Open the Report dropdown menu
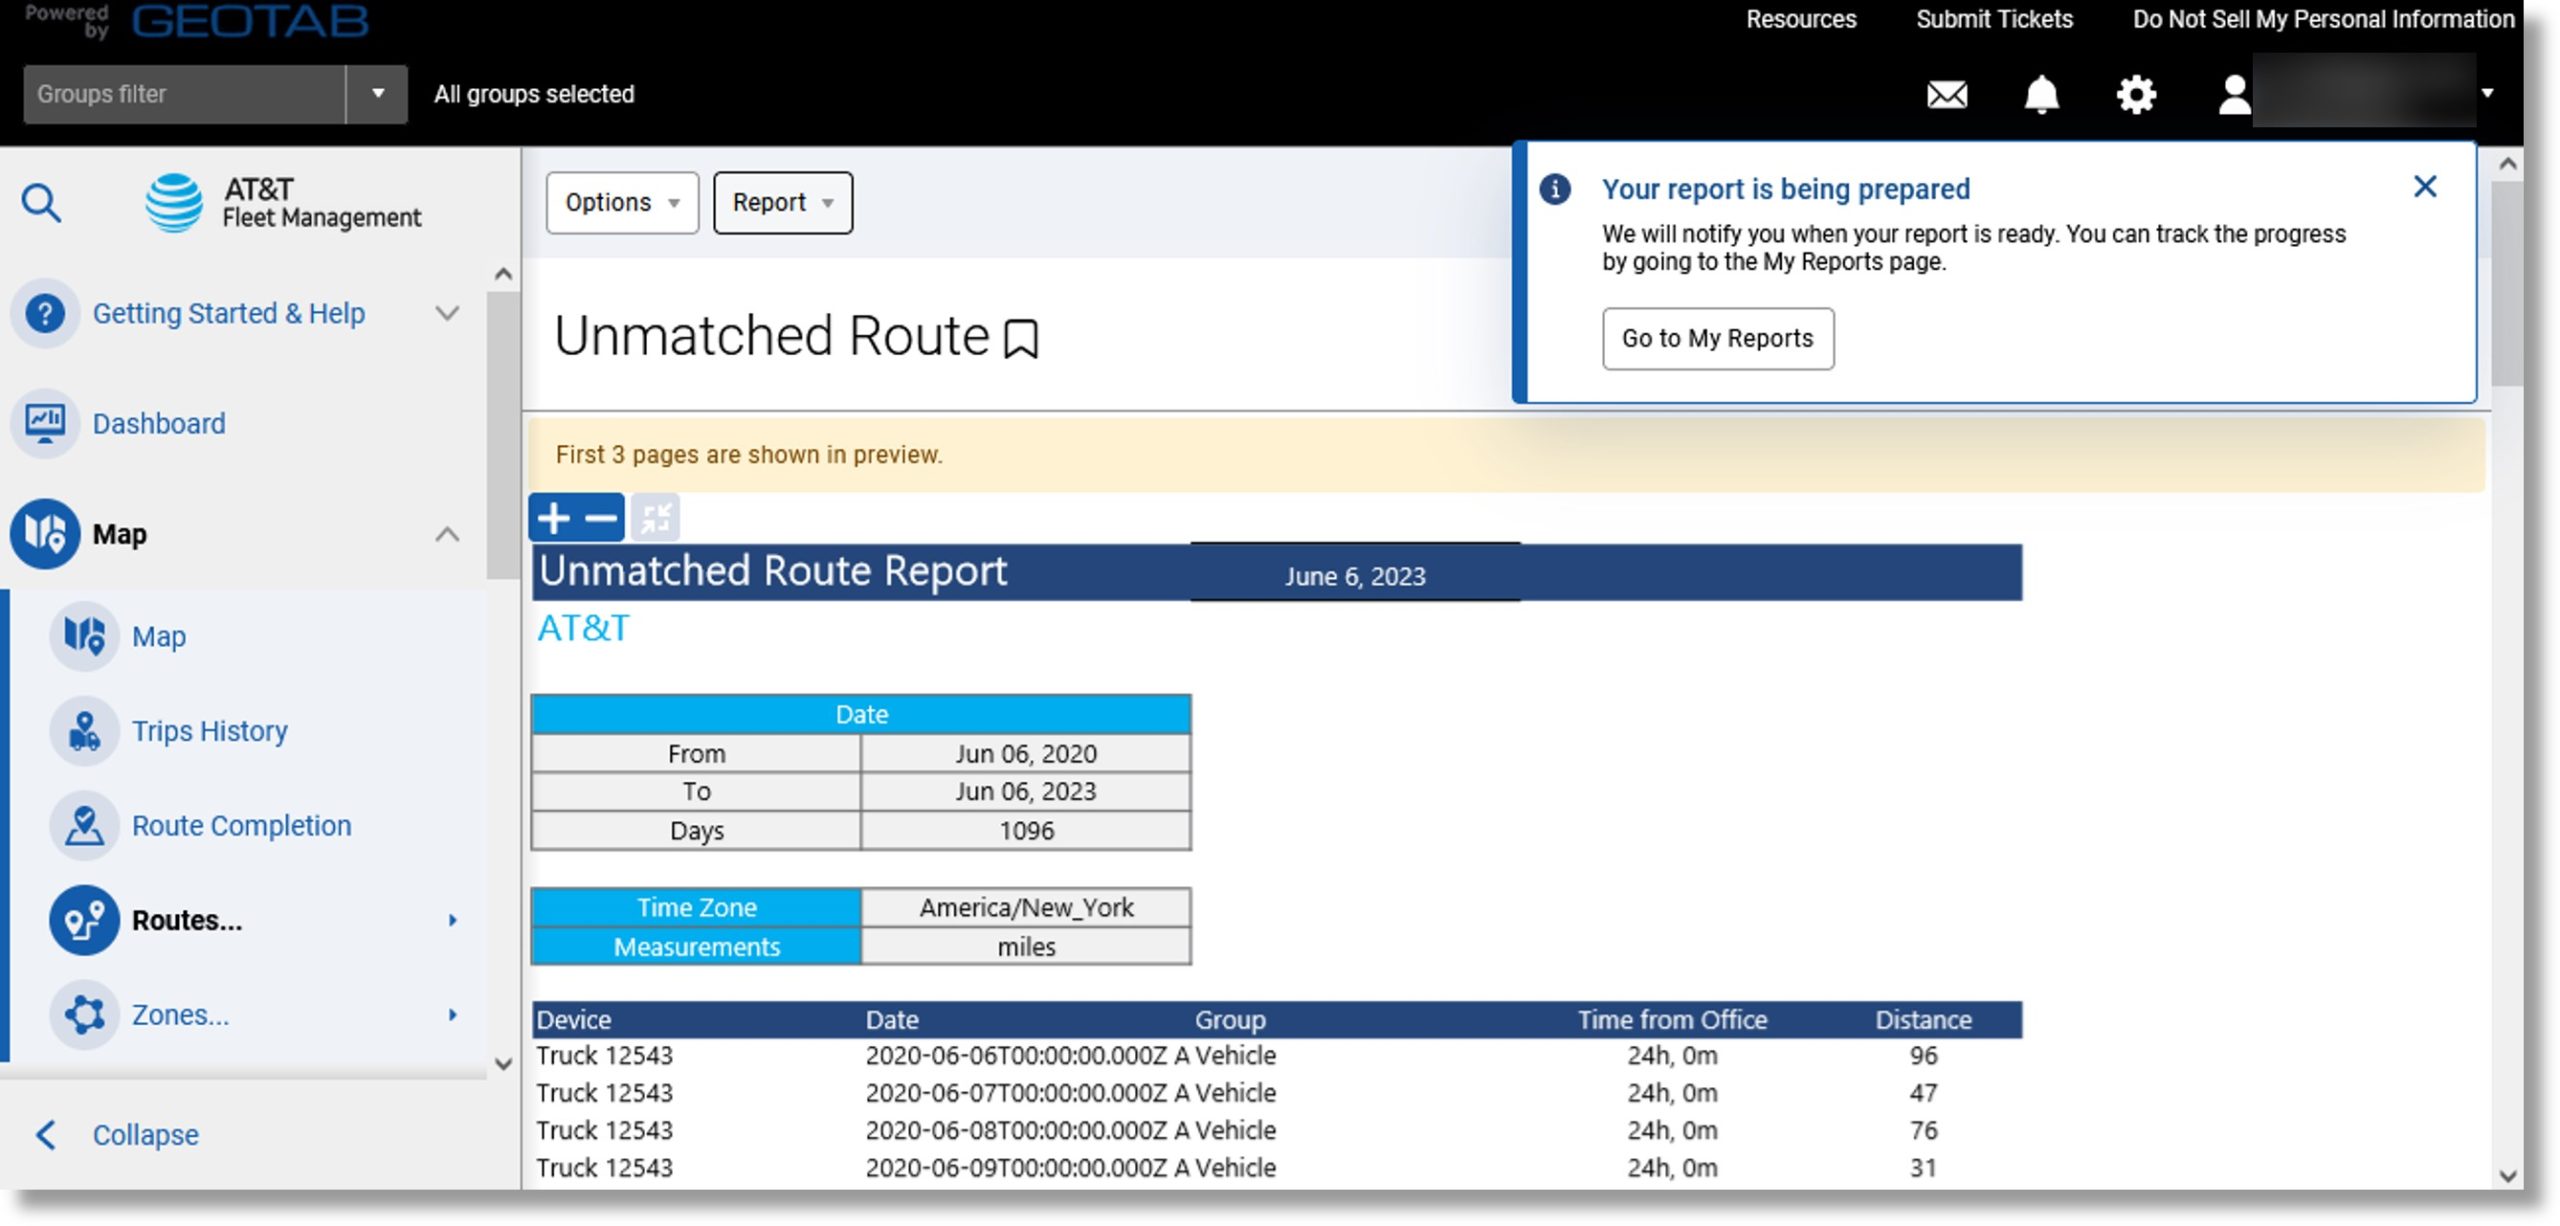 point(782,201)
